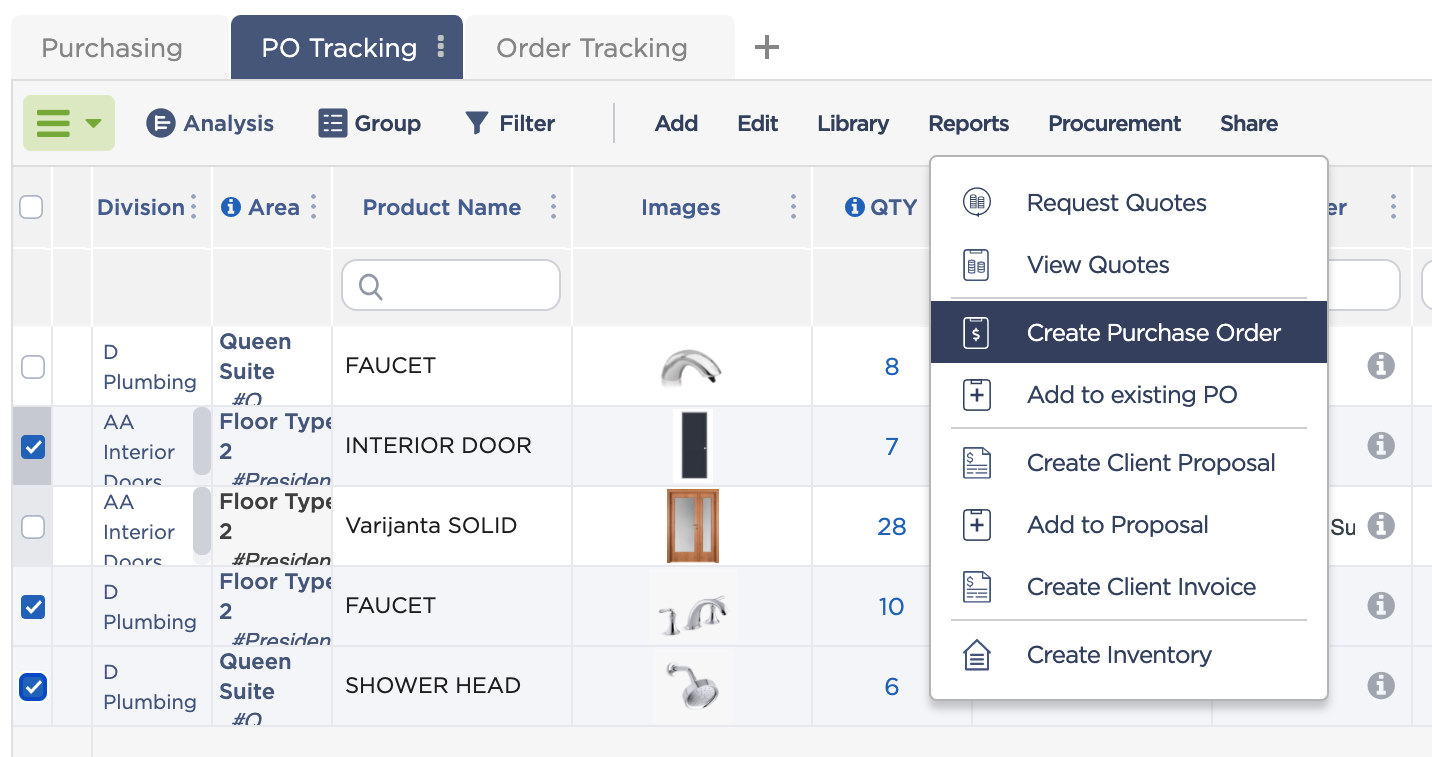The image size is (1432, 757).
Task: Toggle the select-all header checkbox
Action: pyautogui.click(x=31, y=207)
